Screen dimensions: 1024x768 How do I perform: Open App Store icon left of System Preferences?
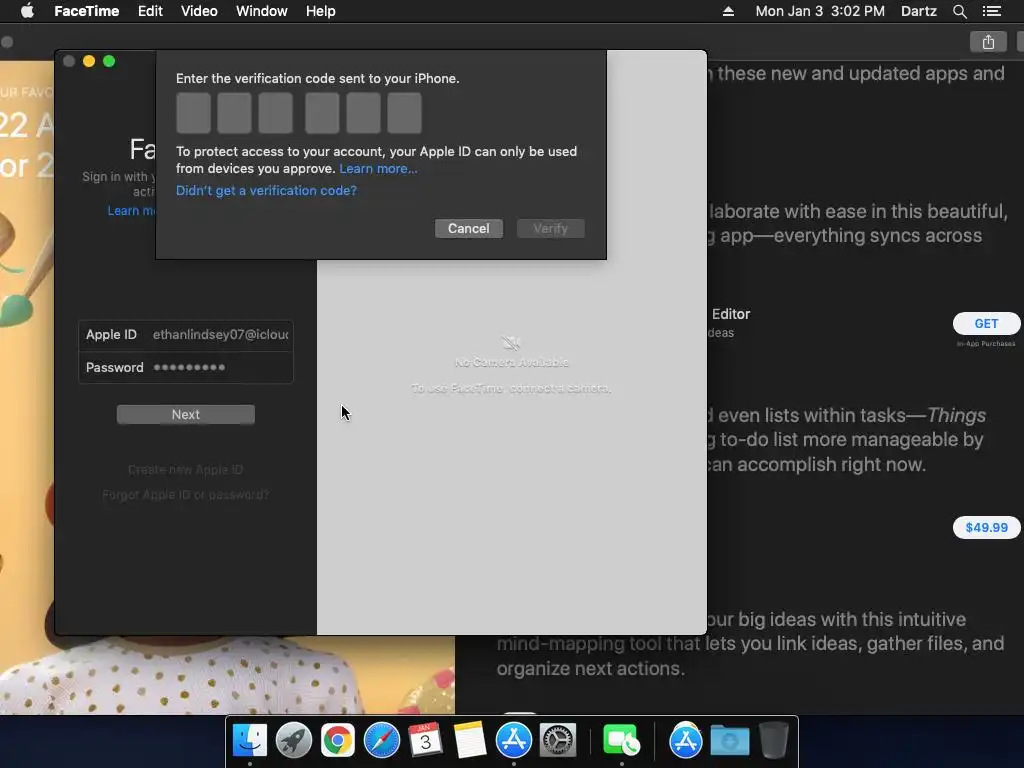point(514,741)
